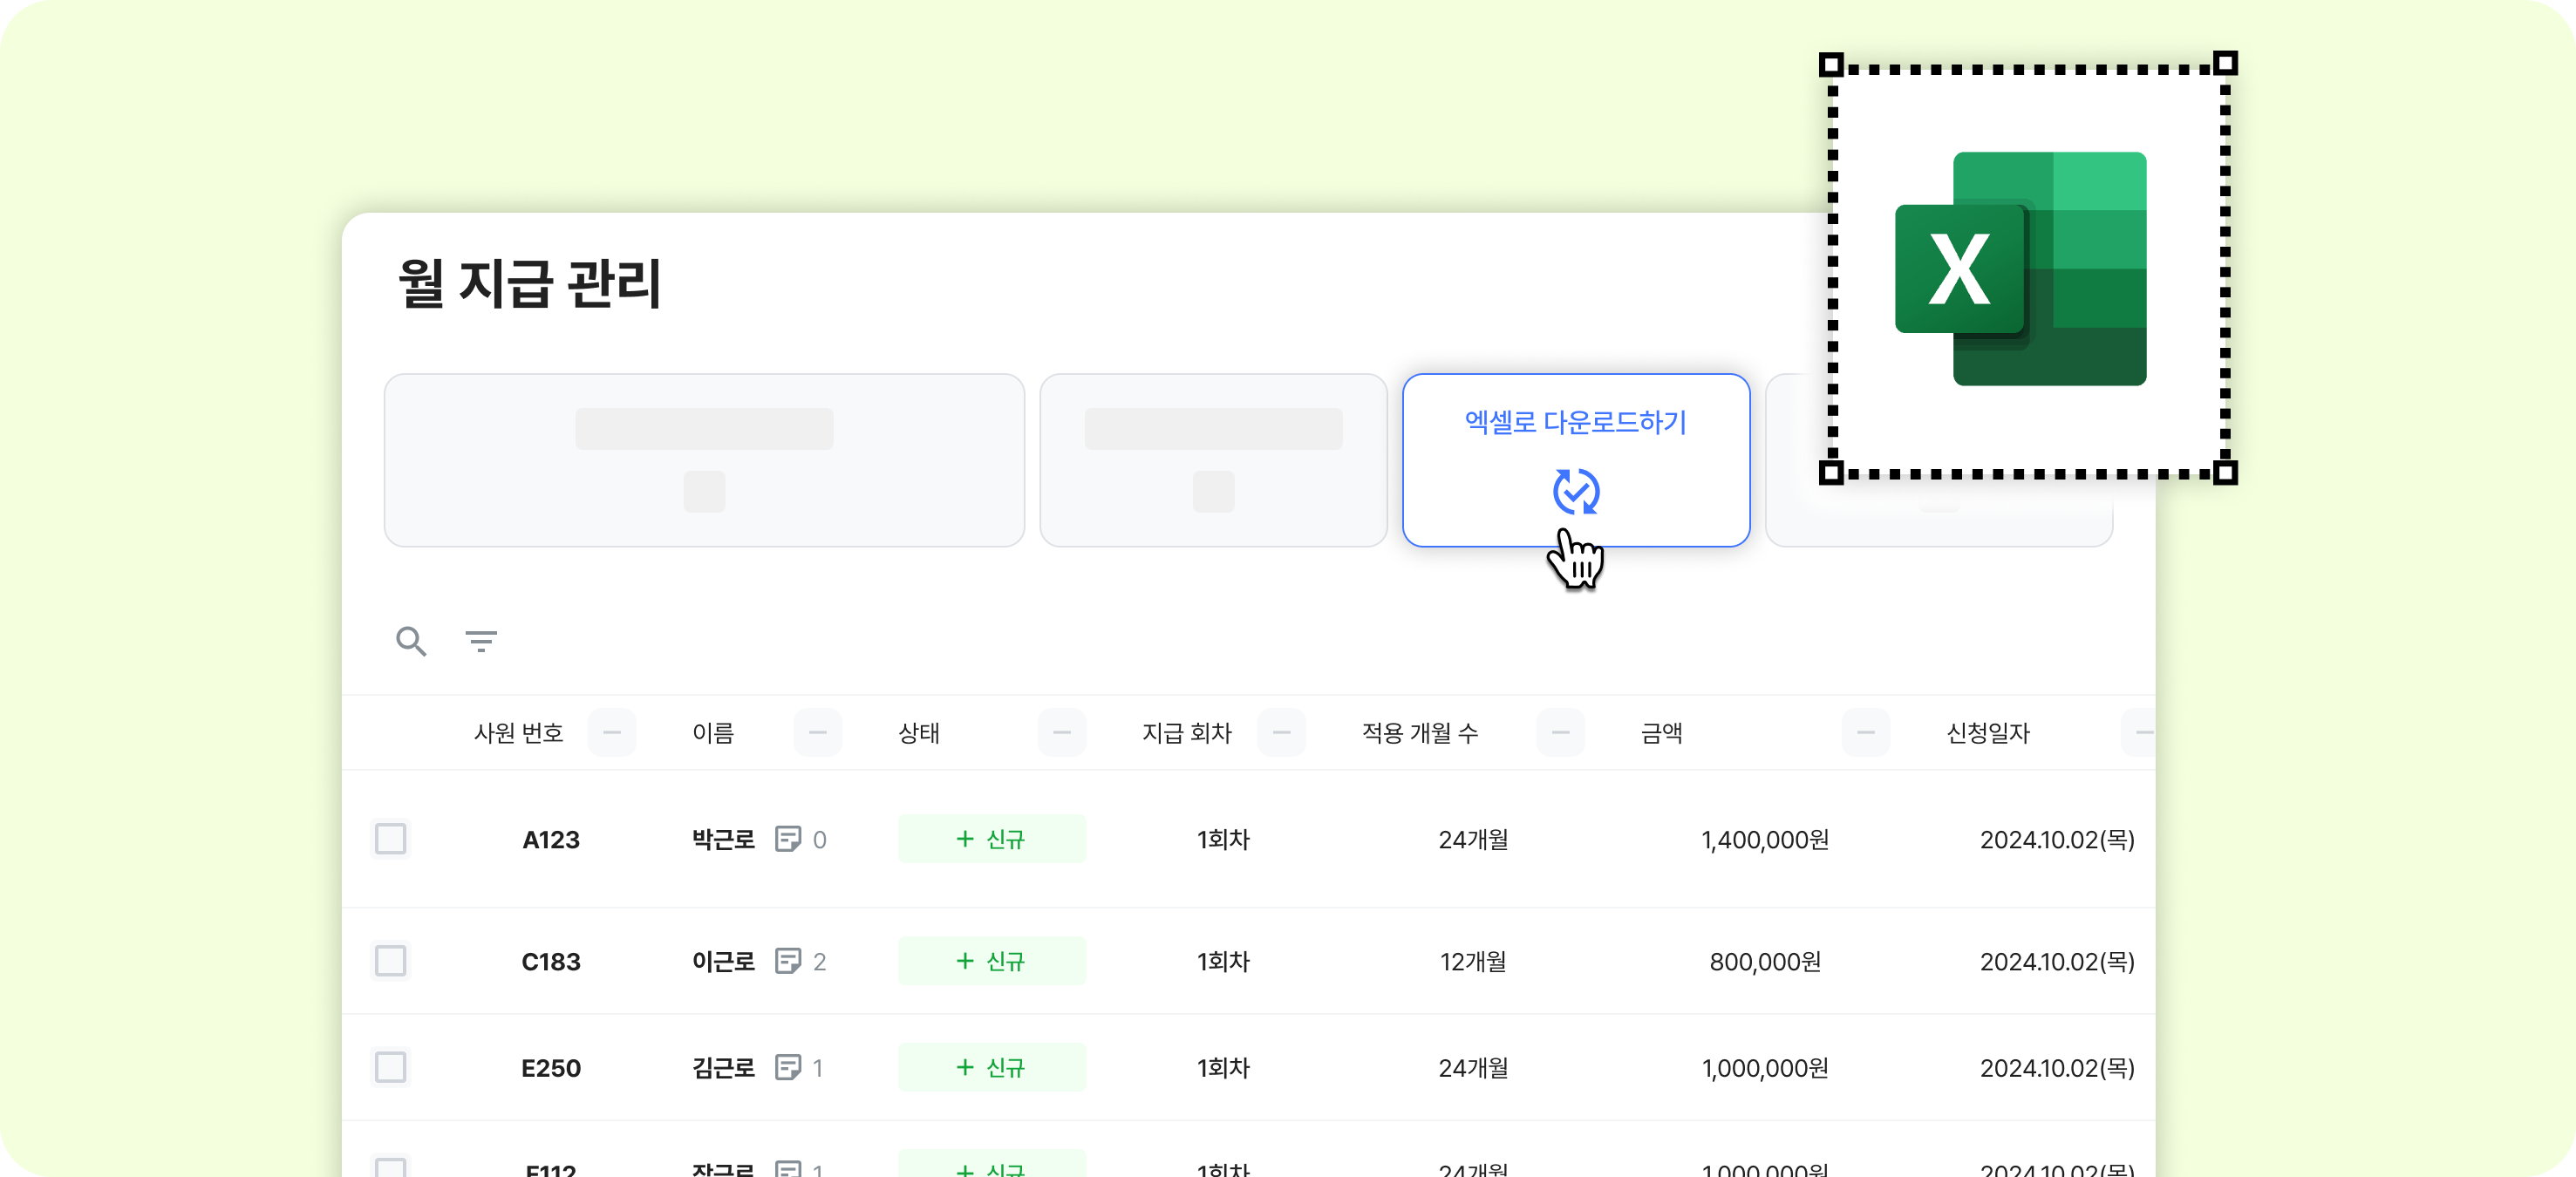Check the checkbox for row E250

coord(390,1067)
